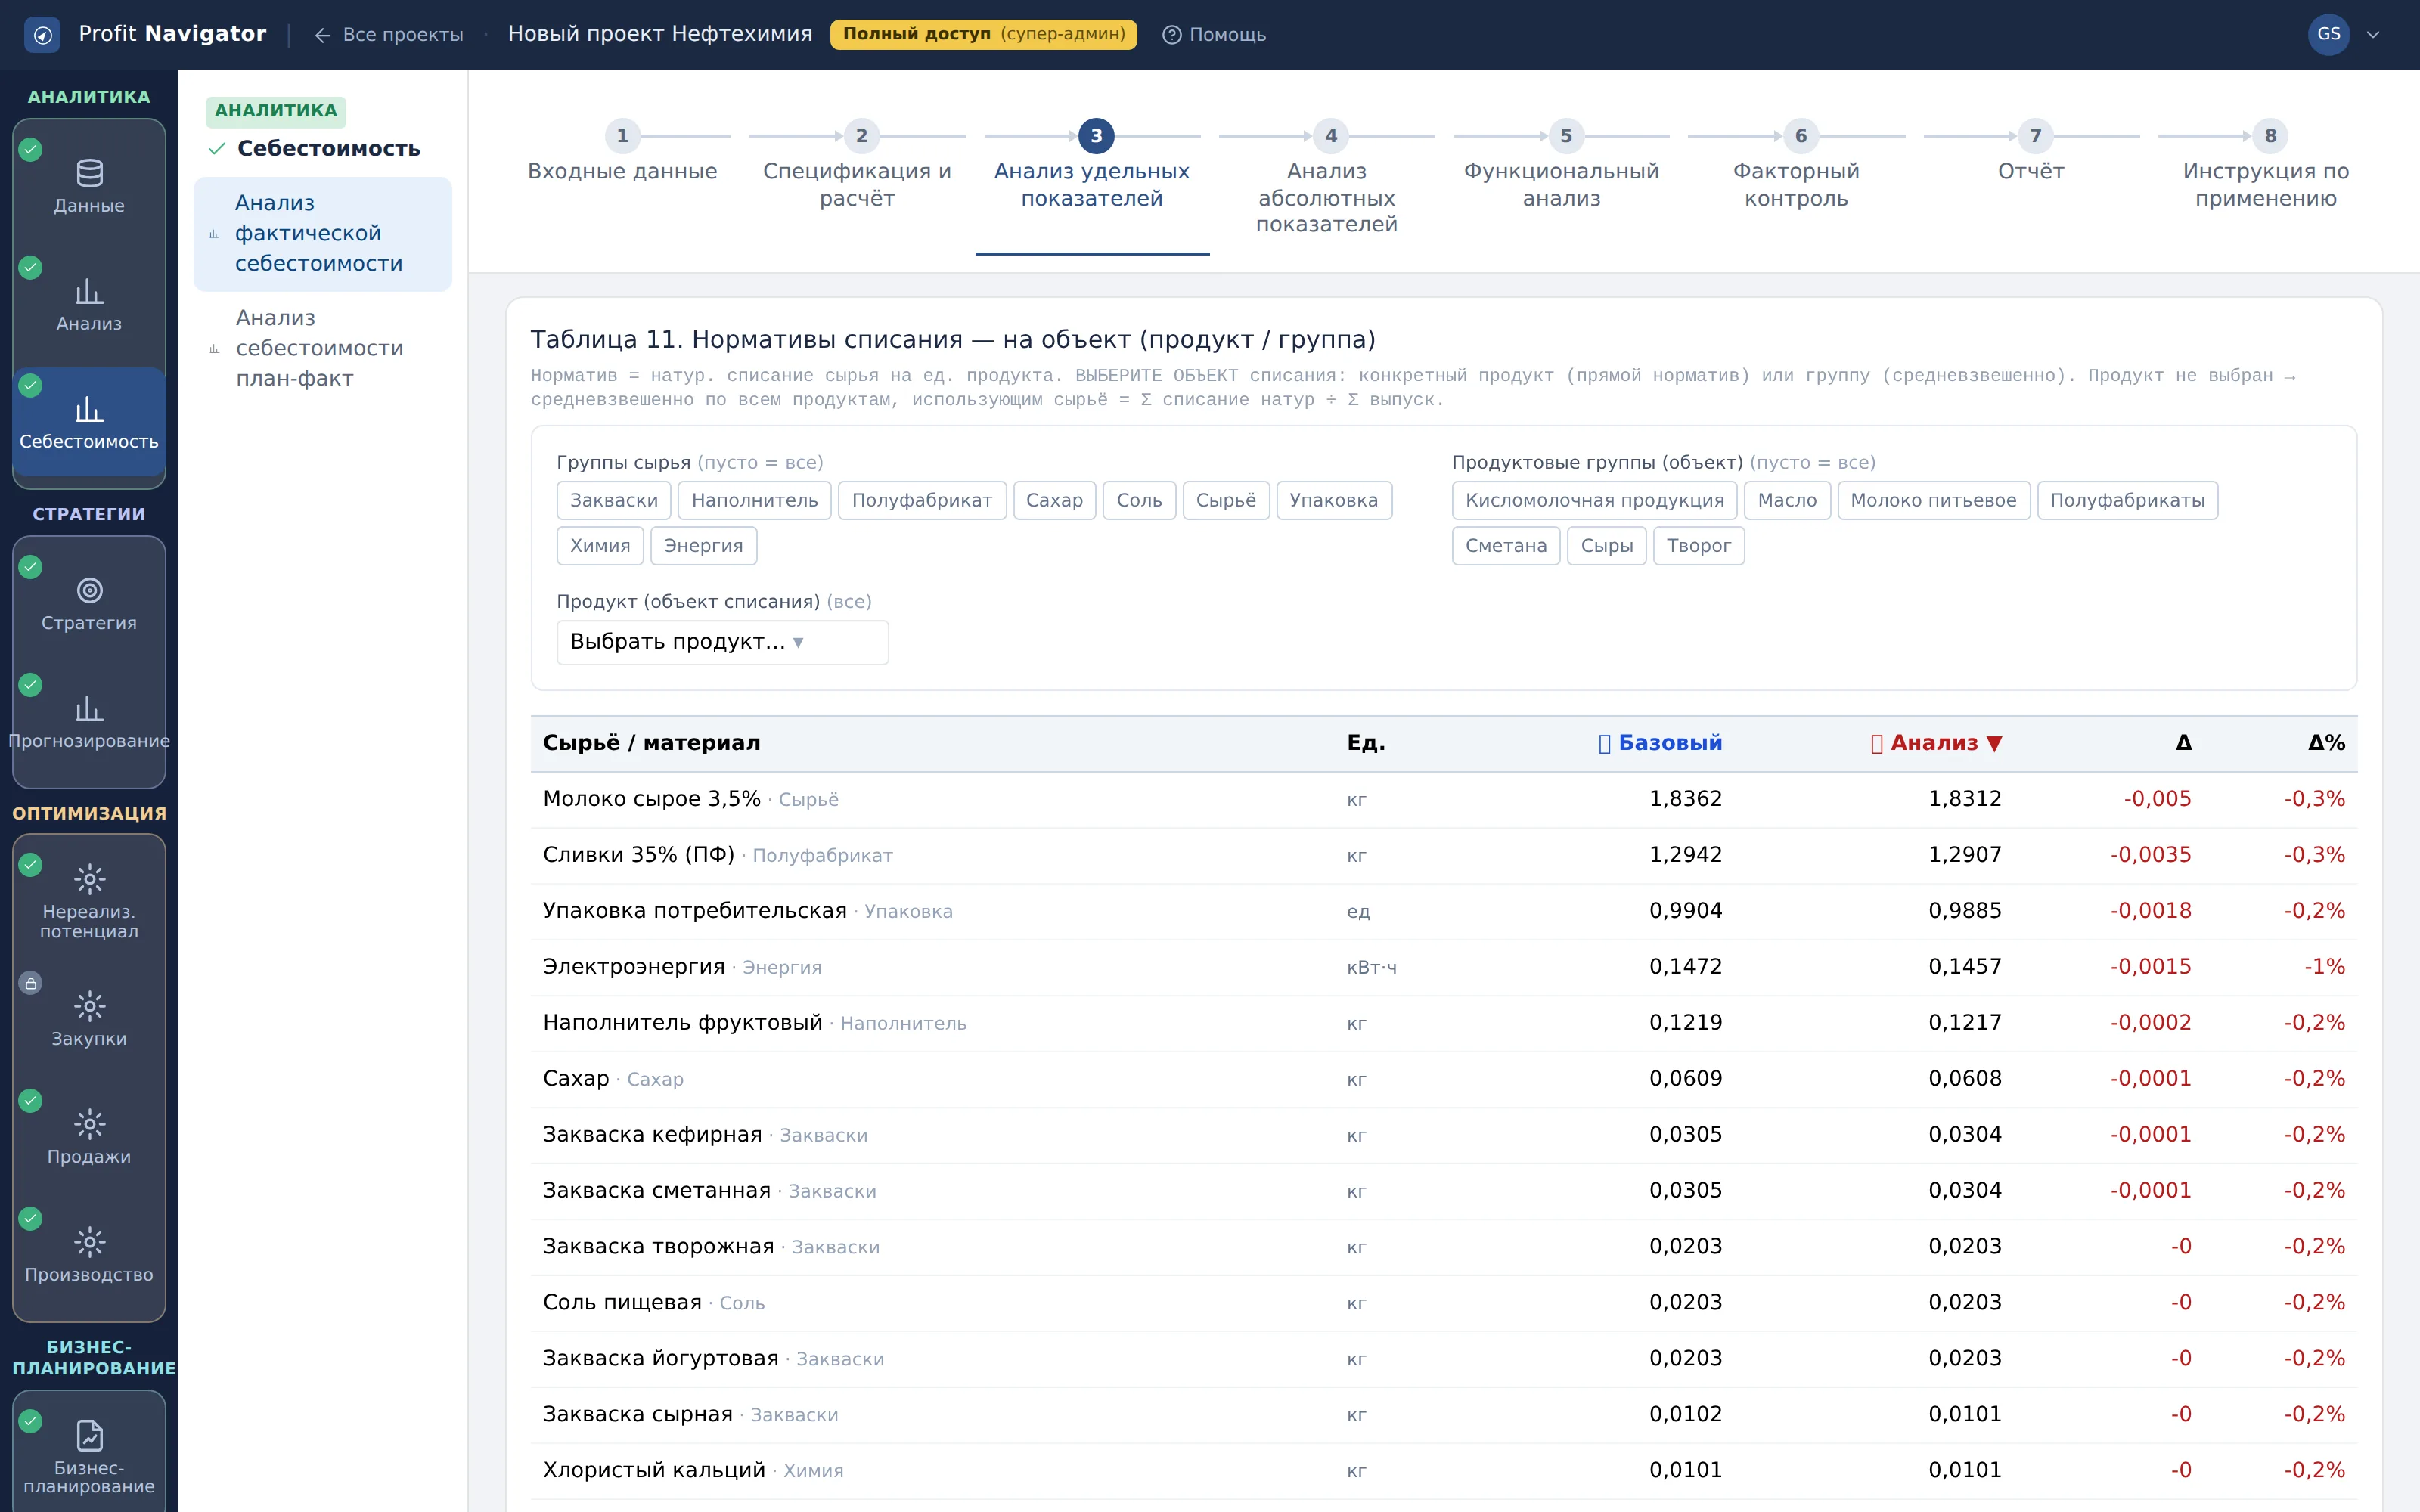The width and height of the screenshot is (2420, 1512).
Task: Toggle the Сыры product group chip
Action: pos(1606,546)
